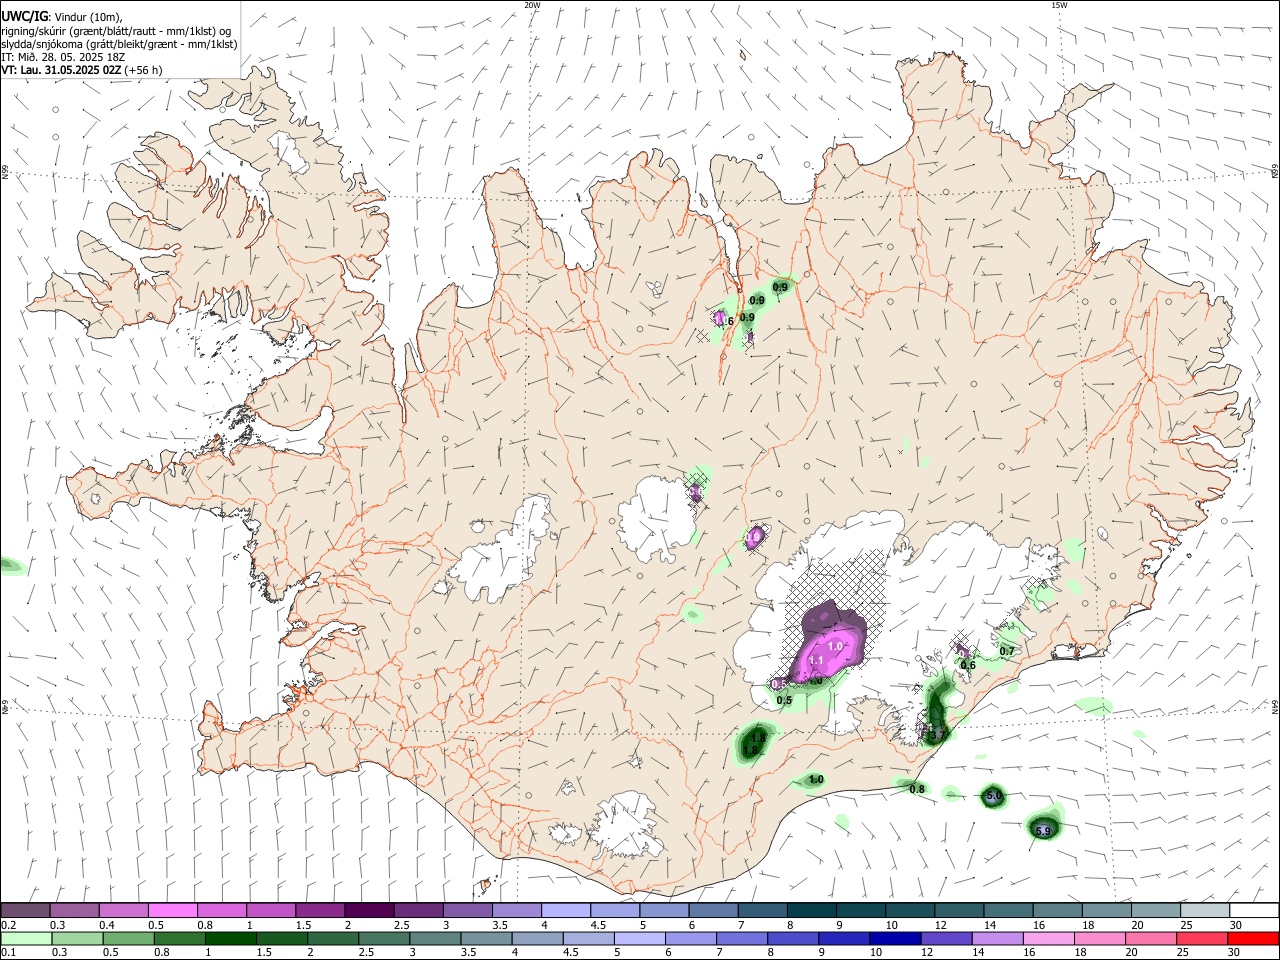Click the 0.8 precipitation value near the coast
The image size is (1280, 960).
[x=917, y=789]
